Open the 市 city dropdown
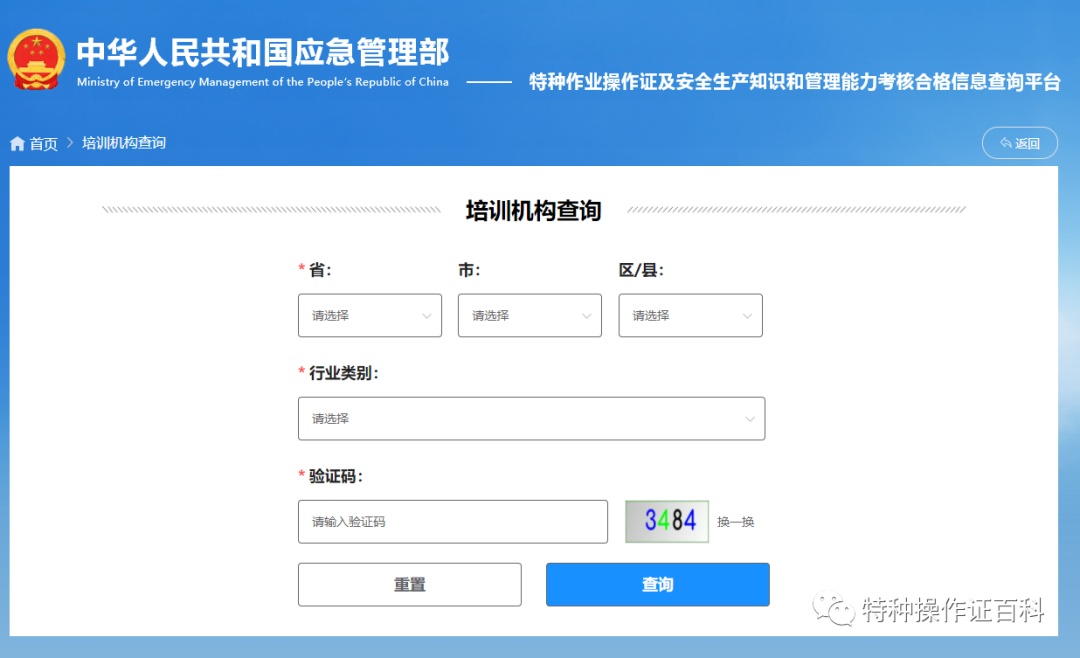The width and height of the screenshot is (1080, 658). click(530, 316)
